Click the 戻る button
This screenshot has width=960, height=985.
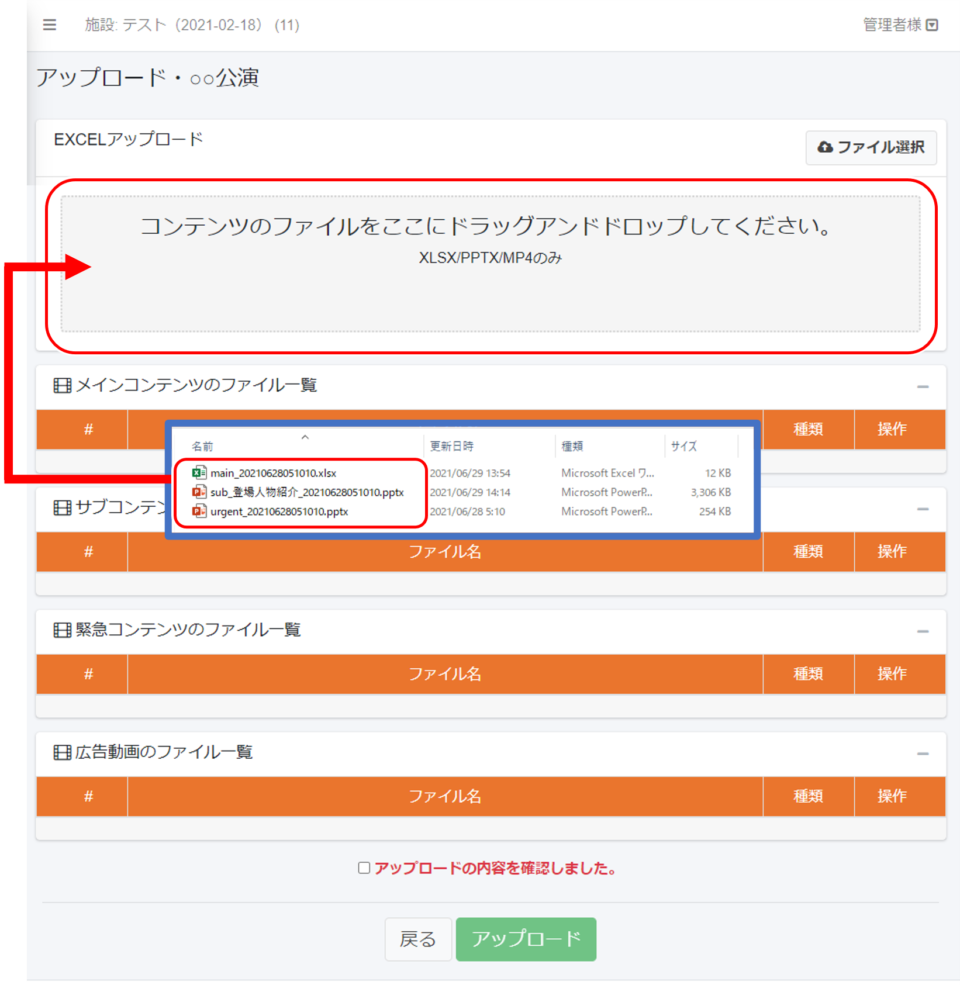[x=418, y=939]
